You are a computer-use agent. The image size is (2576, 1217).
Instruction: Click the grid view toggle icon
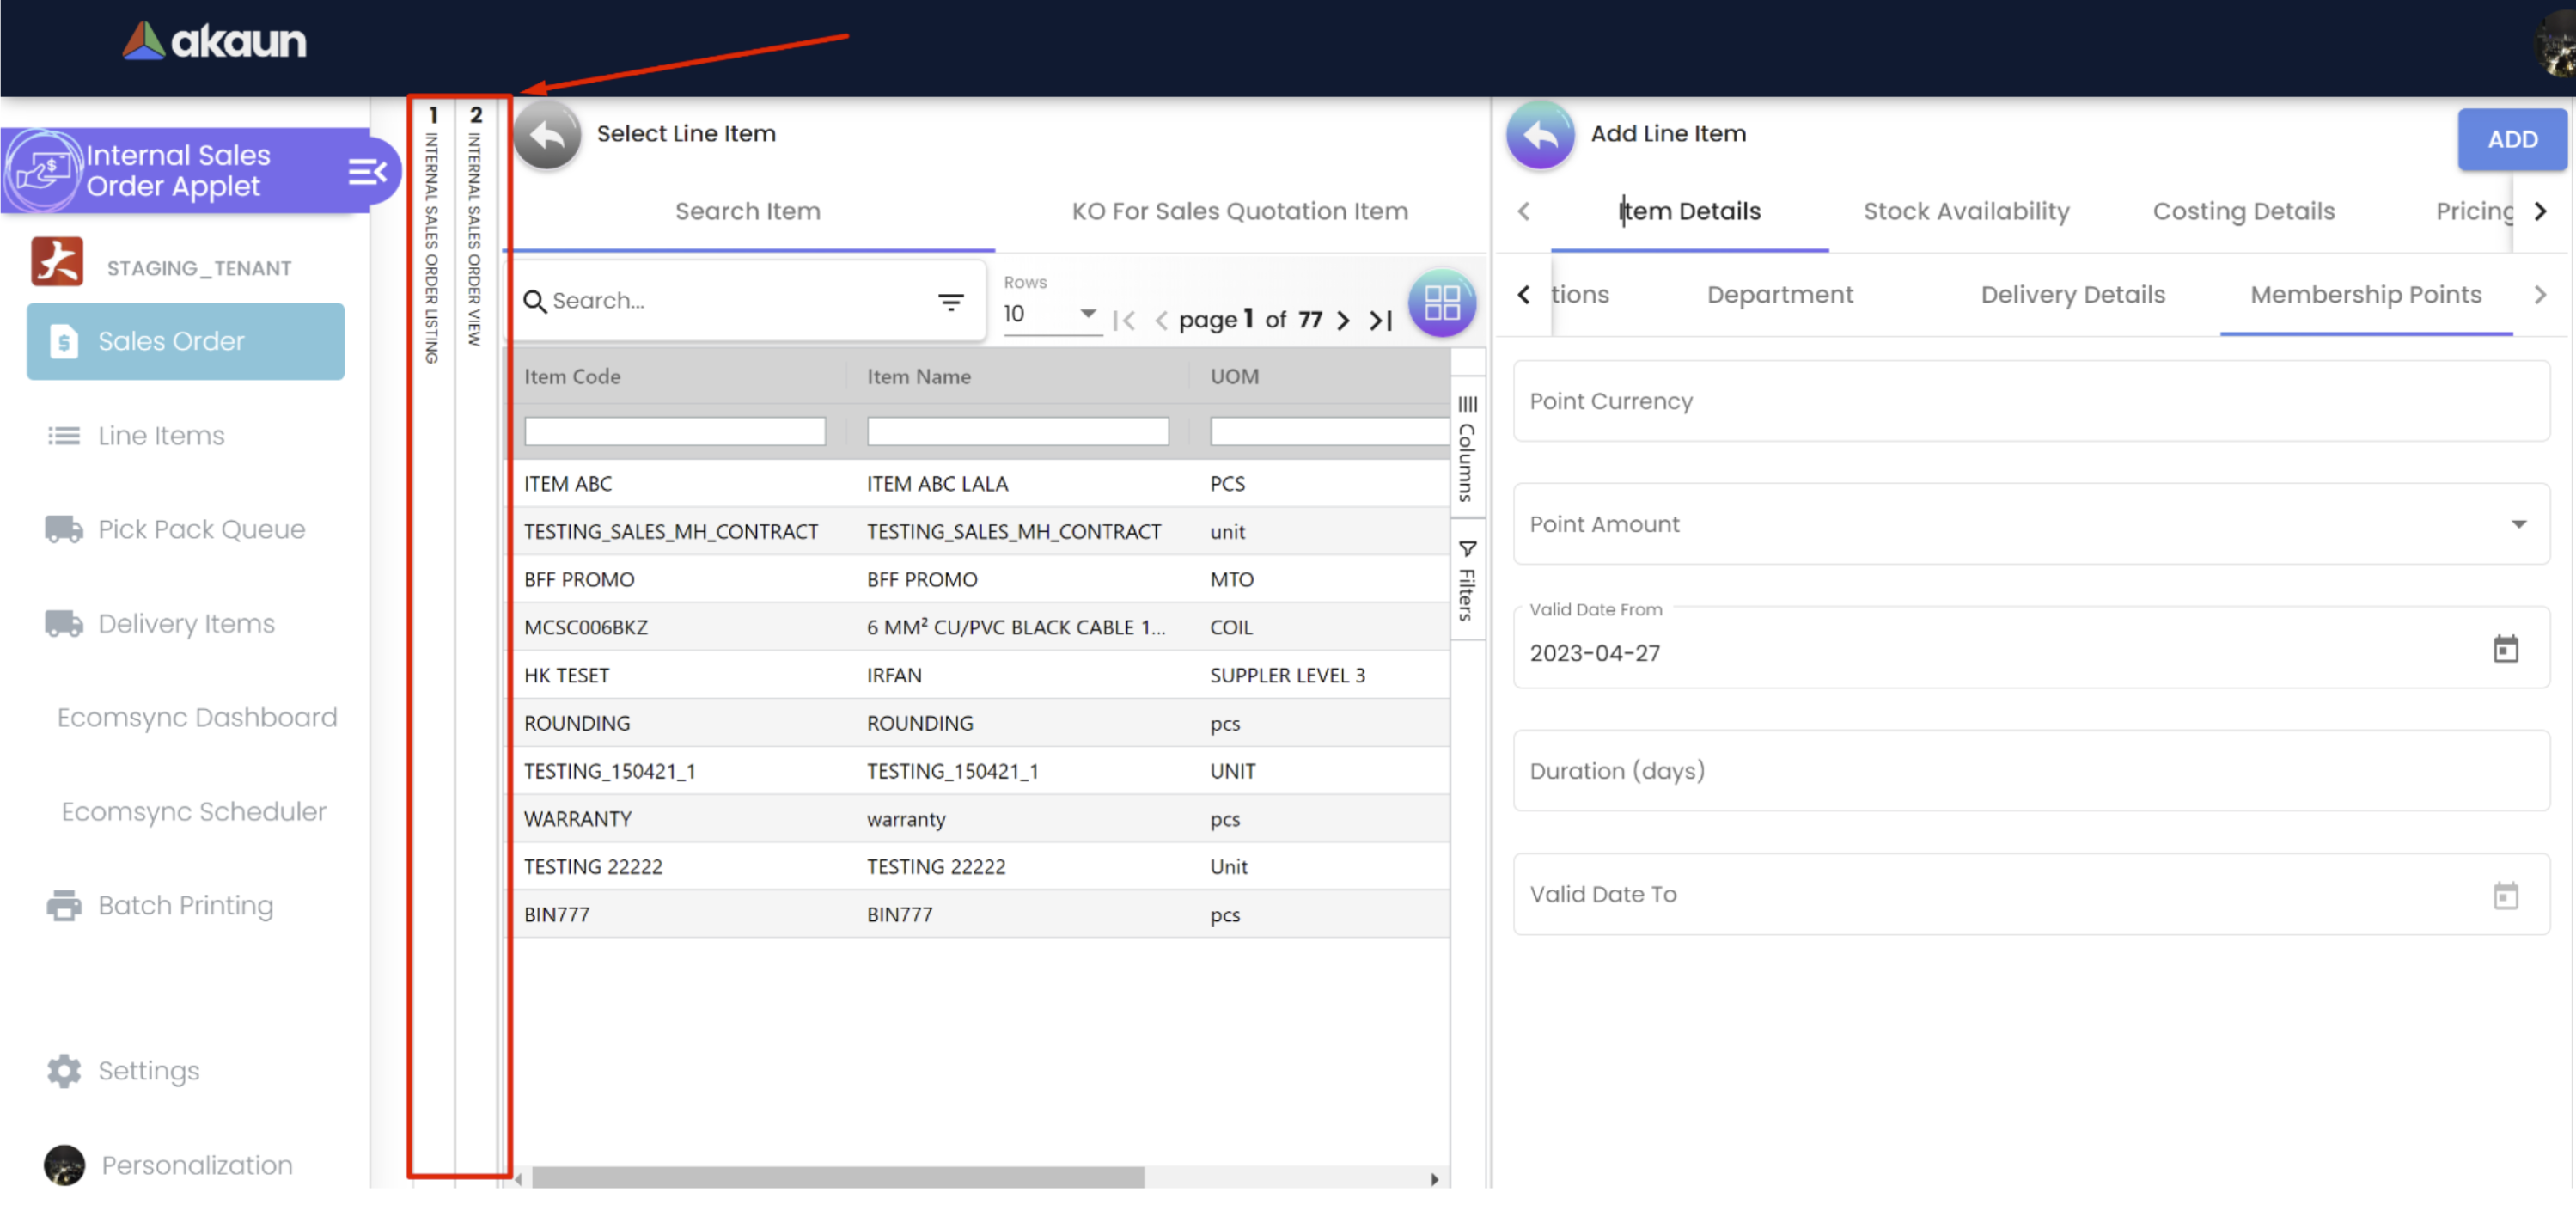coord(1441,303)
